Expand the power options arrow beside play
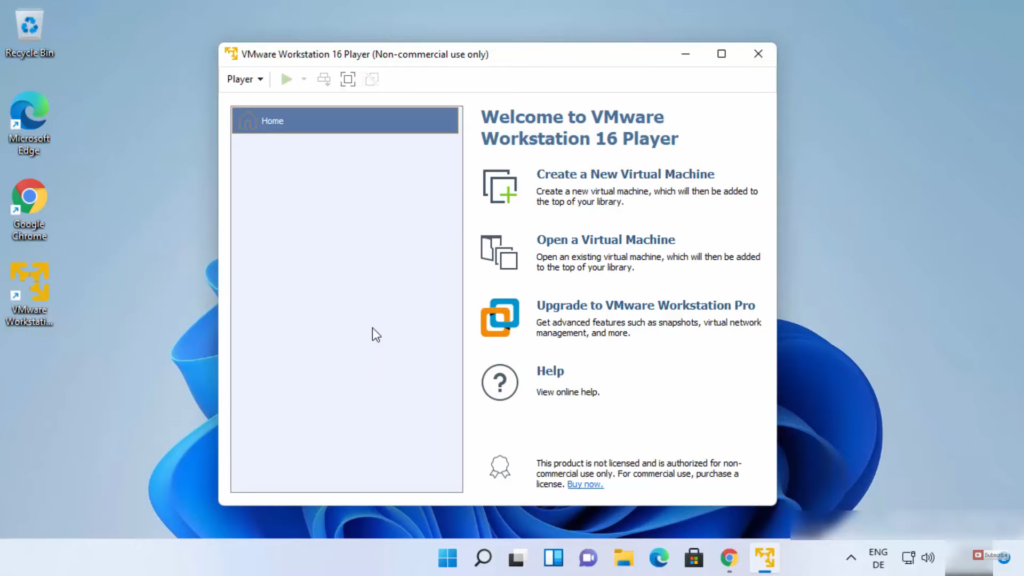1024x576 pixels. click(304, 79)
